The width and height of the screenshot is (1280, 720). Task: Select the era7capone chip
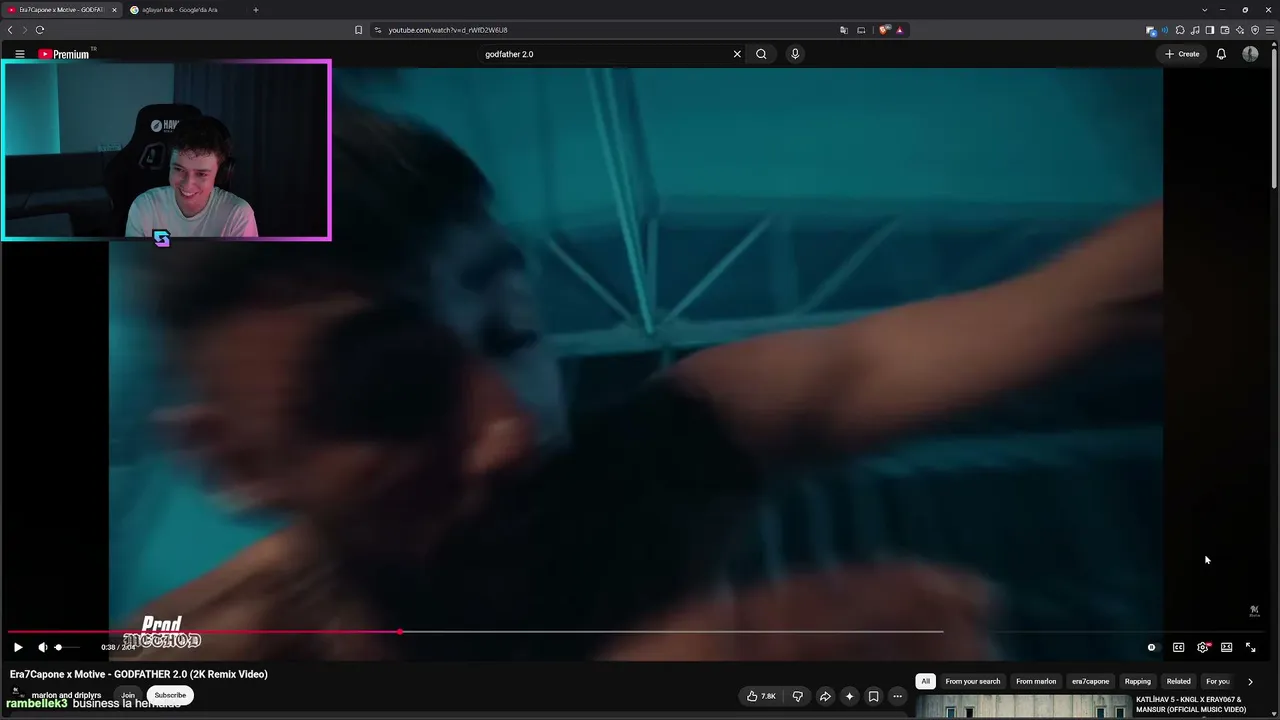click(x=1090, y=681)
